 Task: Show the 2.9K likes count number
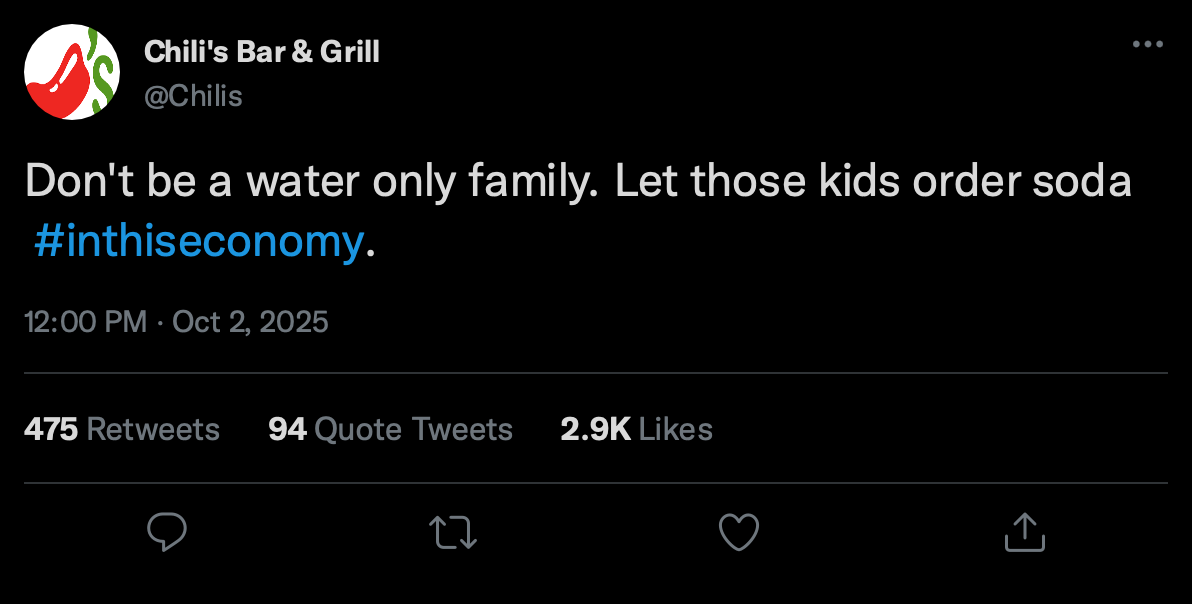pyautogui.click(x=595, y=429)
